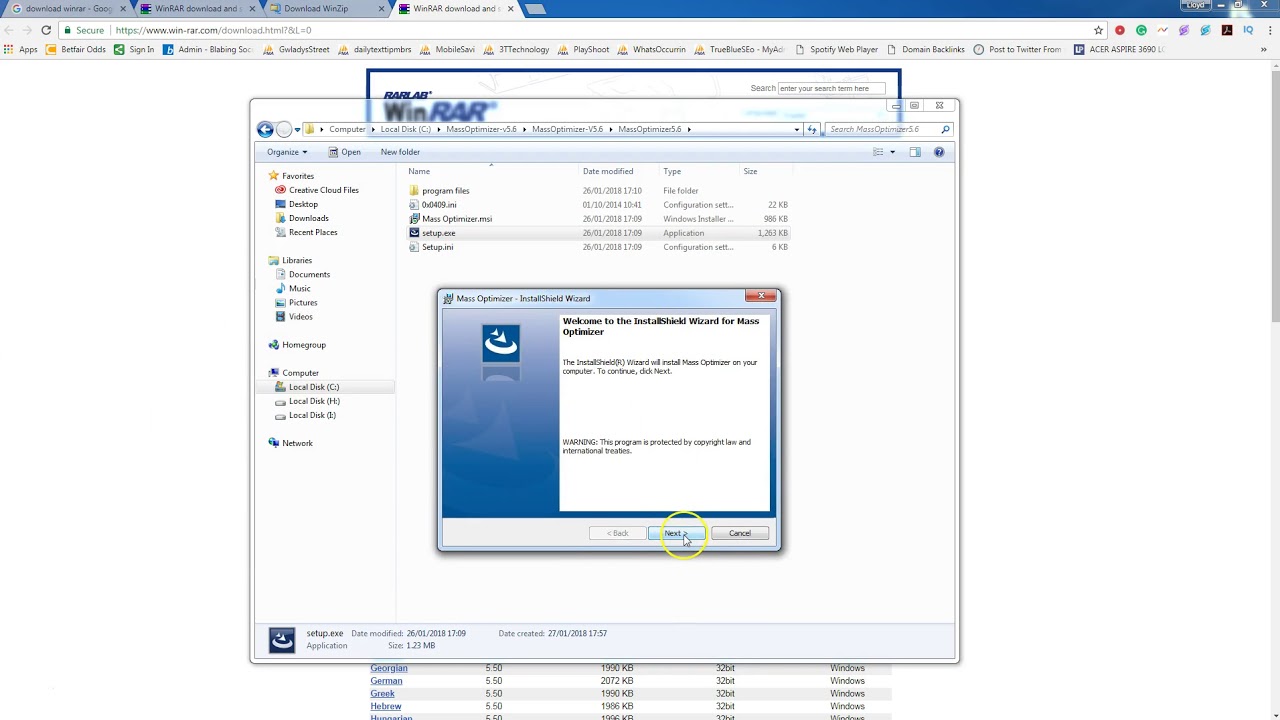
Task: Click the MassOptimizer-v5.6 breadcrumb segment
Action: coord(481,129)
